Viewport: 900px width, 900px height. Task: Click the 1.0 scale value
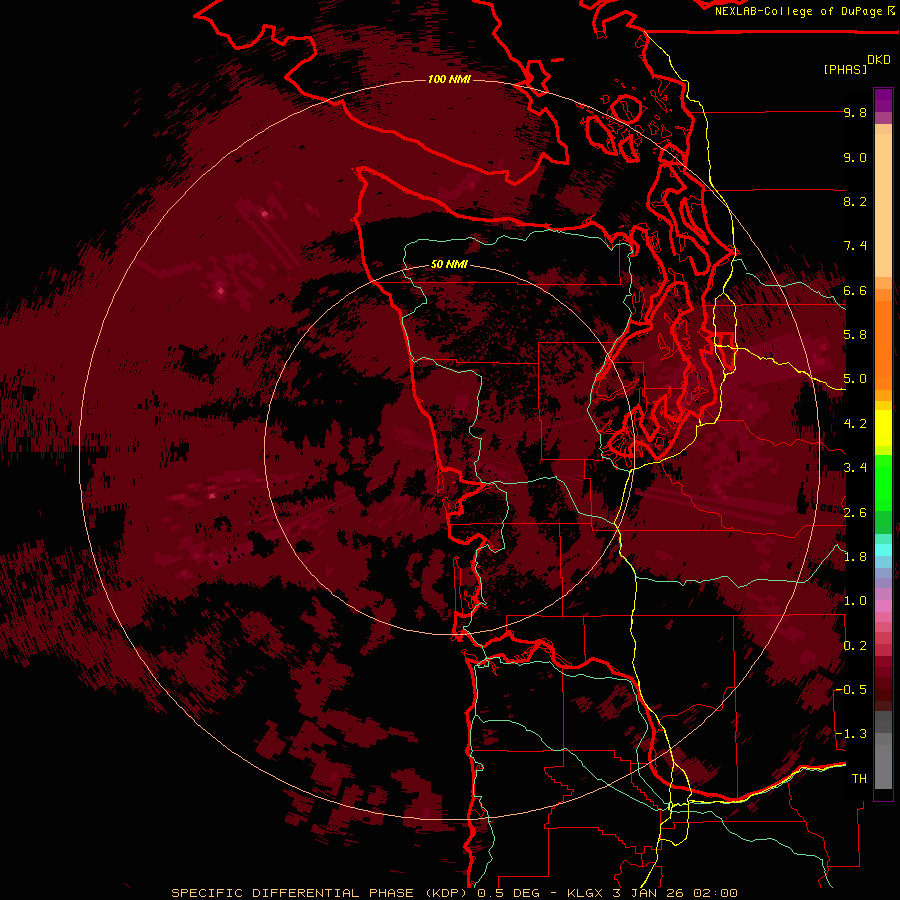[855, 601]
